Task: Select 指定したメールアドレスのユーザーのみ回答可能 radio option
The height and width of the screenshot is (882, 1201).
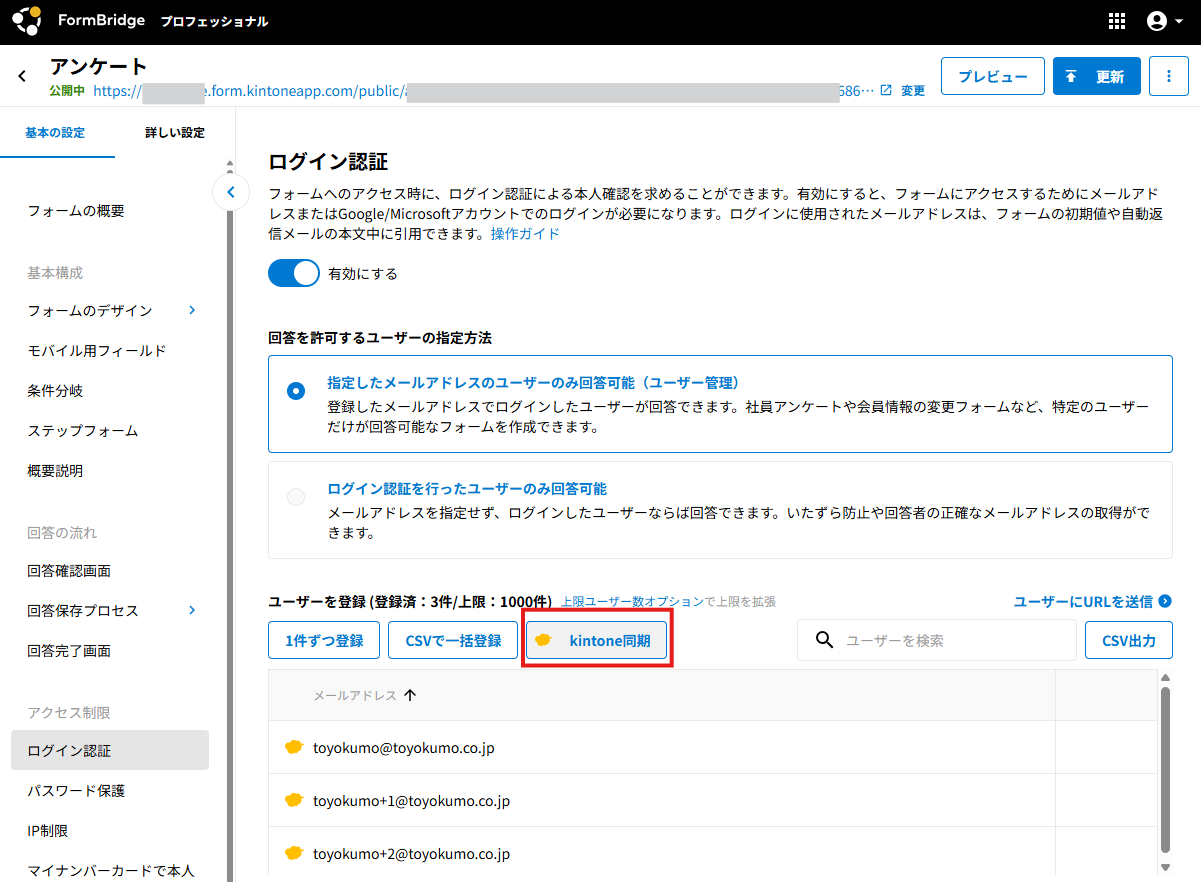Action: coord(296,391)
